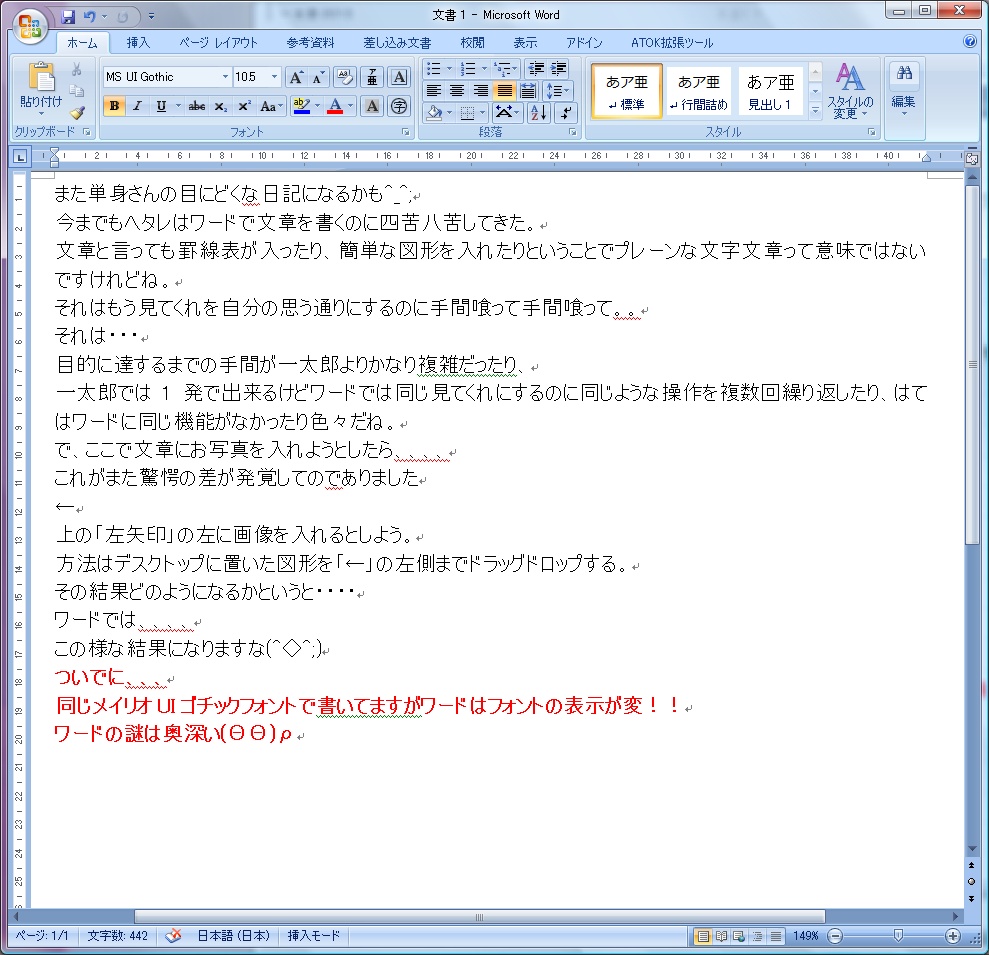Open the ページ レイアウト tab
989x955 pixels.
(x=218, y=43)
